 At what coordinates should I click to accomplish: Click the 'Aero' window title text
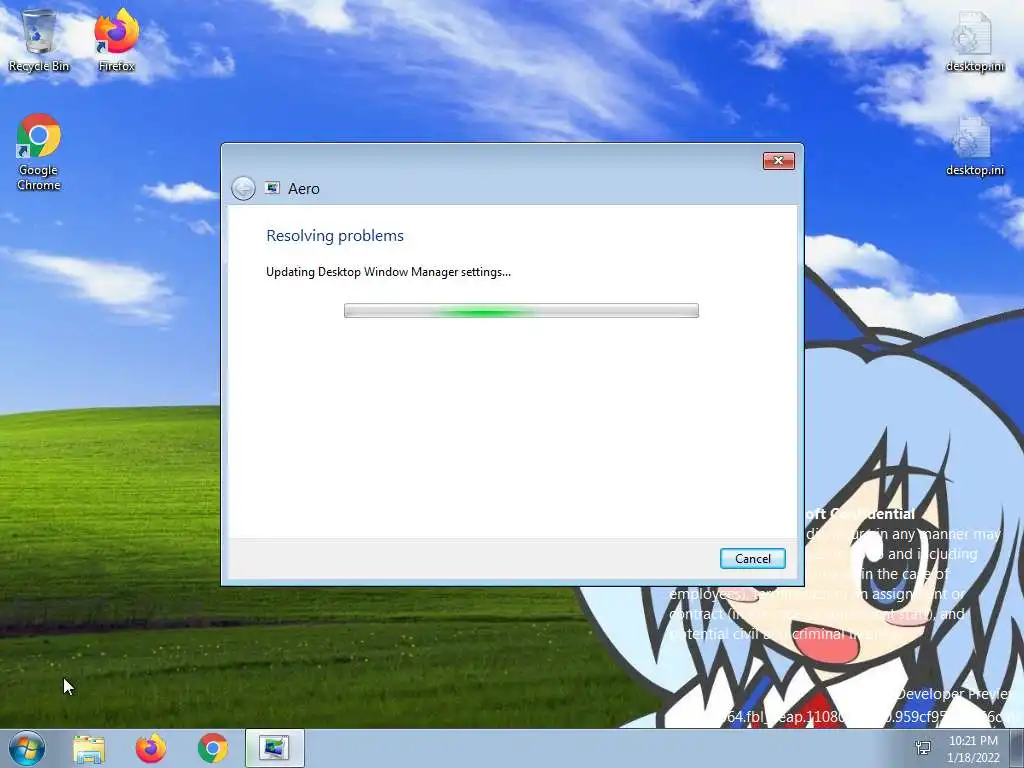[304, 189]
